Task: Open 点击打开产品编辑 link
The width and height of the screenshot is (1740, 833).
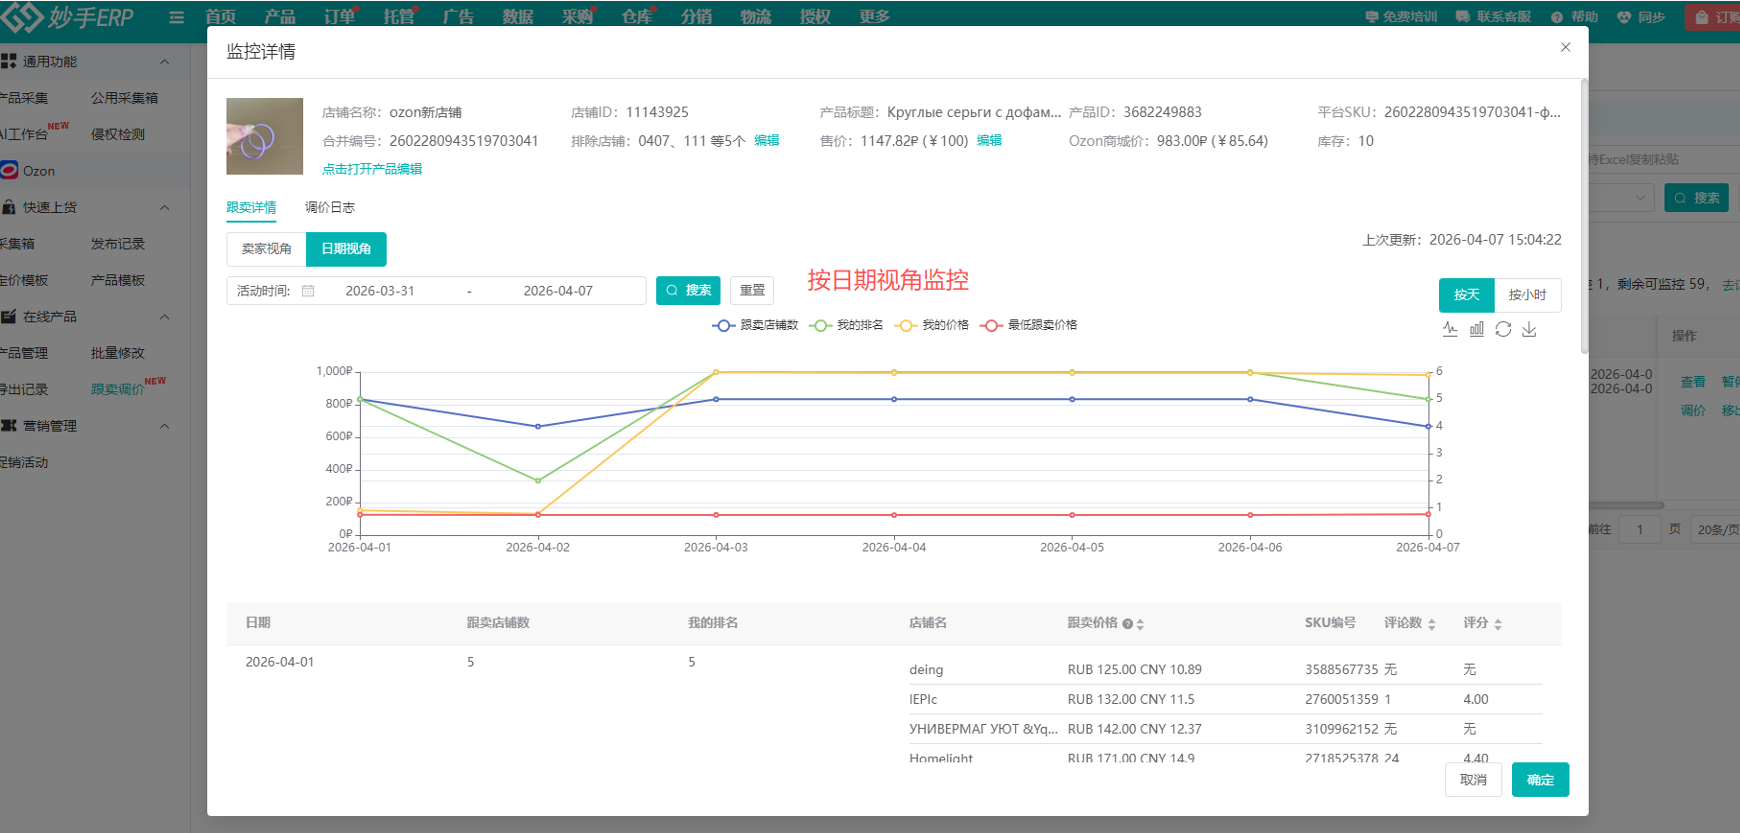Action: tap(372, 169)
